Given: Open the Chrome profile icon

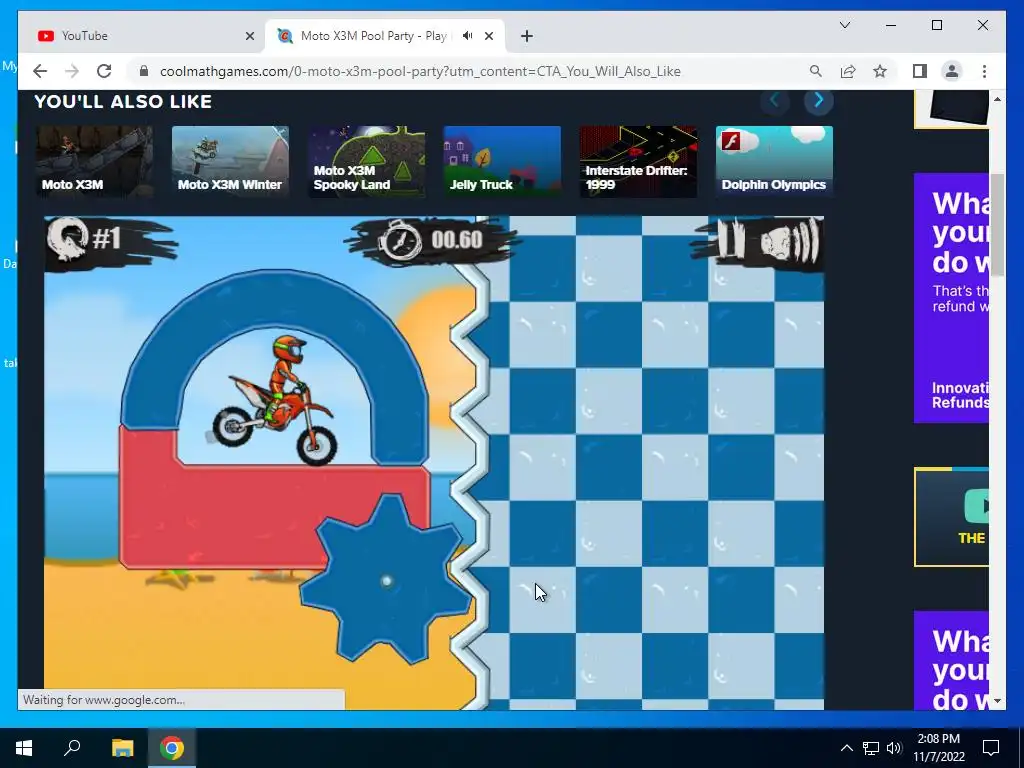Looking at the screenshot, I should tap(952, 71).
